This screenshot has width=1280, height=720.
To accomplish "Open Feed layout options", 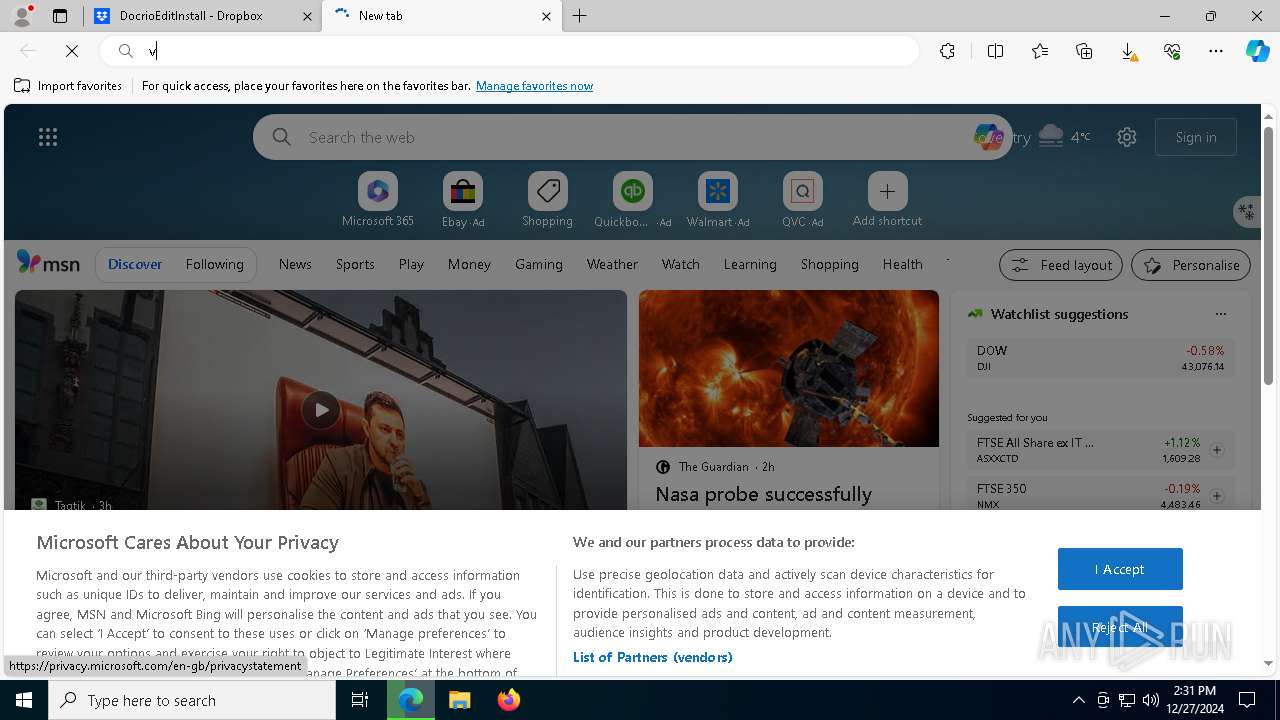I will (1061, 265).
